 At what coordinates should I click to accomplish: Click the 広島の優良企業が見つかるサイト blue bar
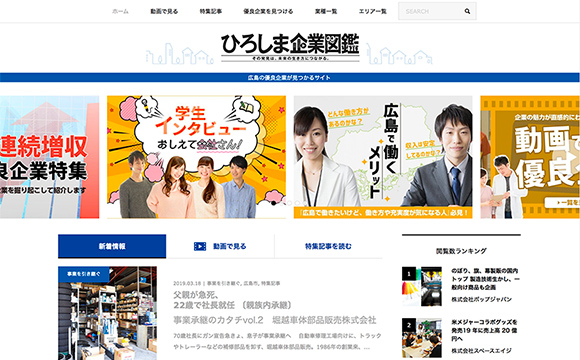click(290, 77)
